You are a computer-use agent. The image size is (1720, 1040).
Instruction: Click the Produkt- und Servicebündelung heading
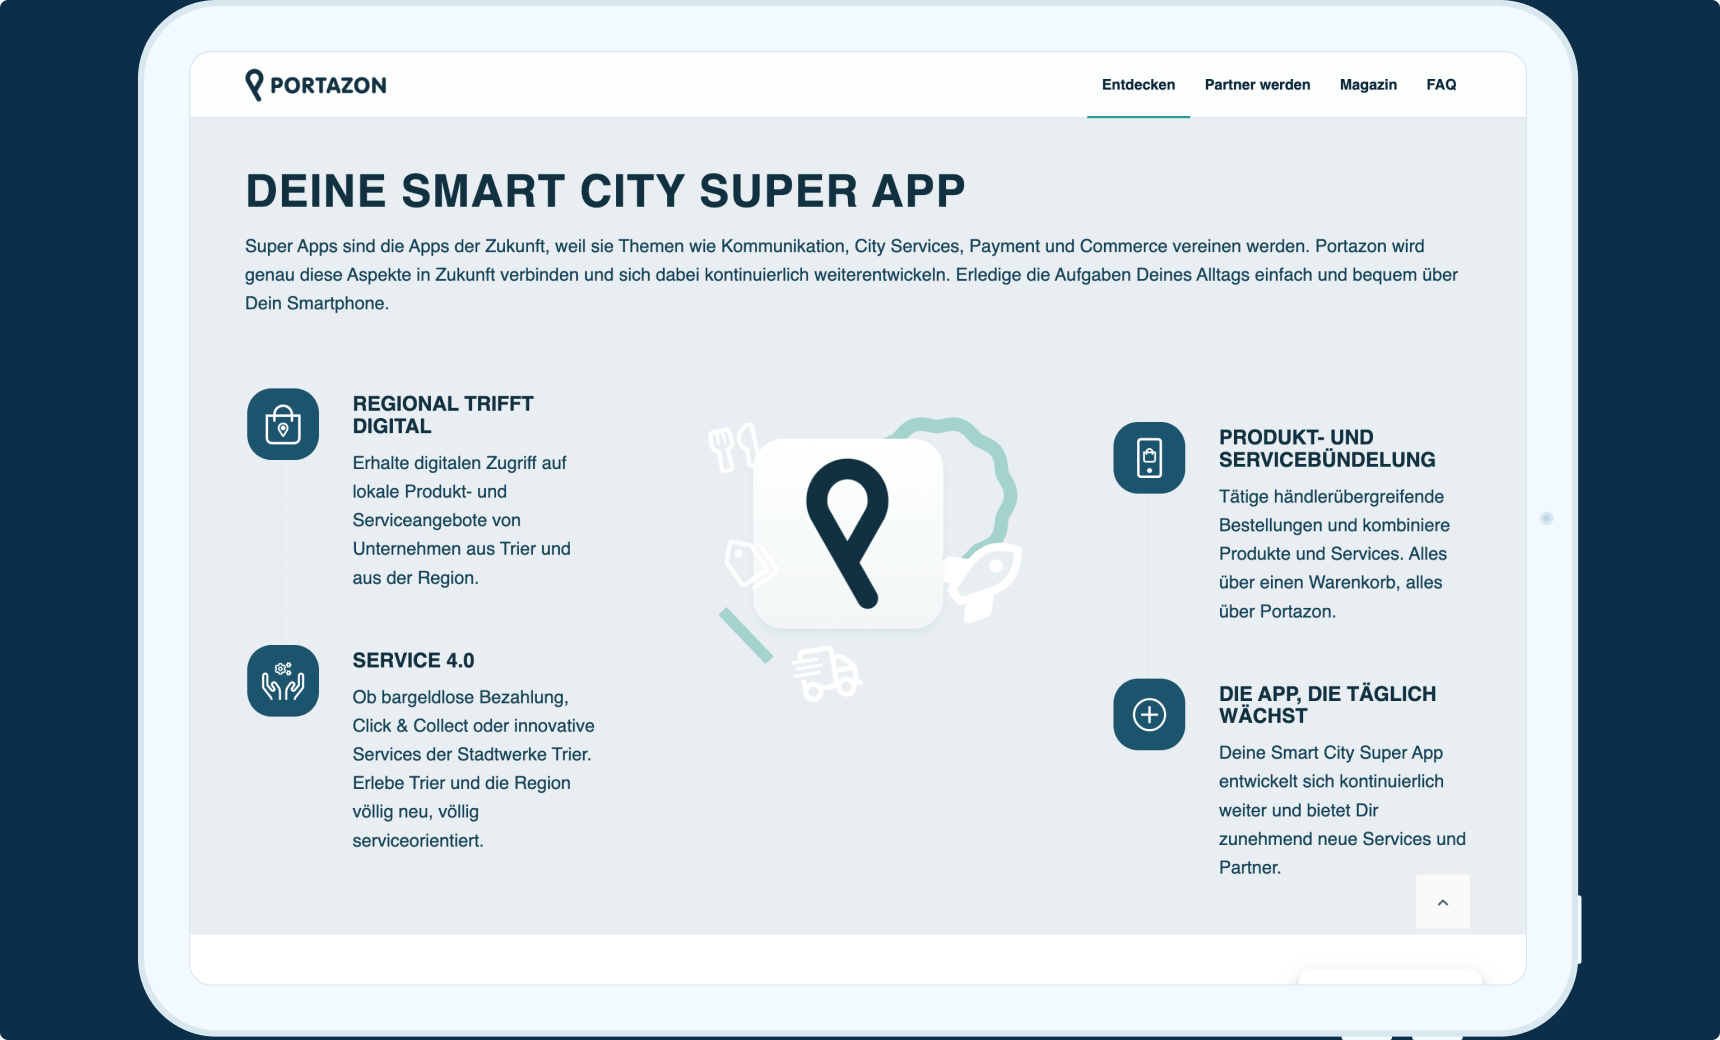[x=1327, y=449]
